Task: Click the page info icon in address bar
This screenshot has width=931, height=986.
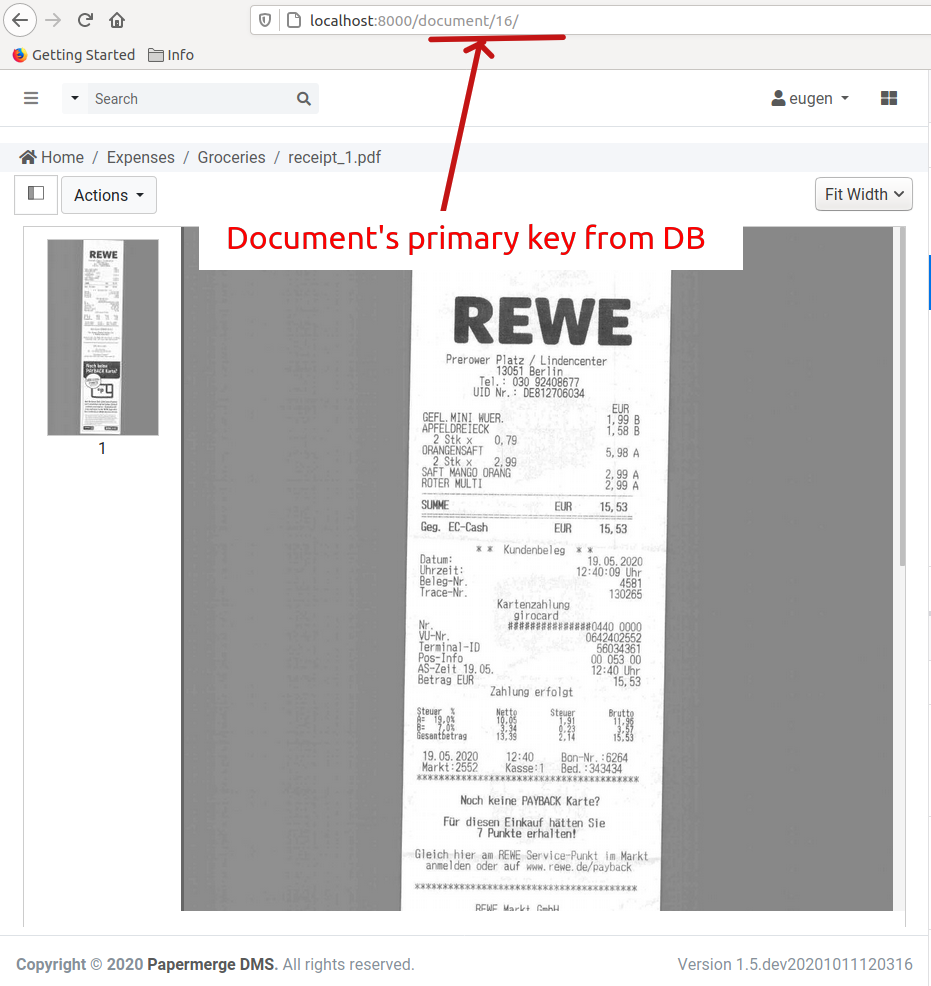Action: point(294,20)
